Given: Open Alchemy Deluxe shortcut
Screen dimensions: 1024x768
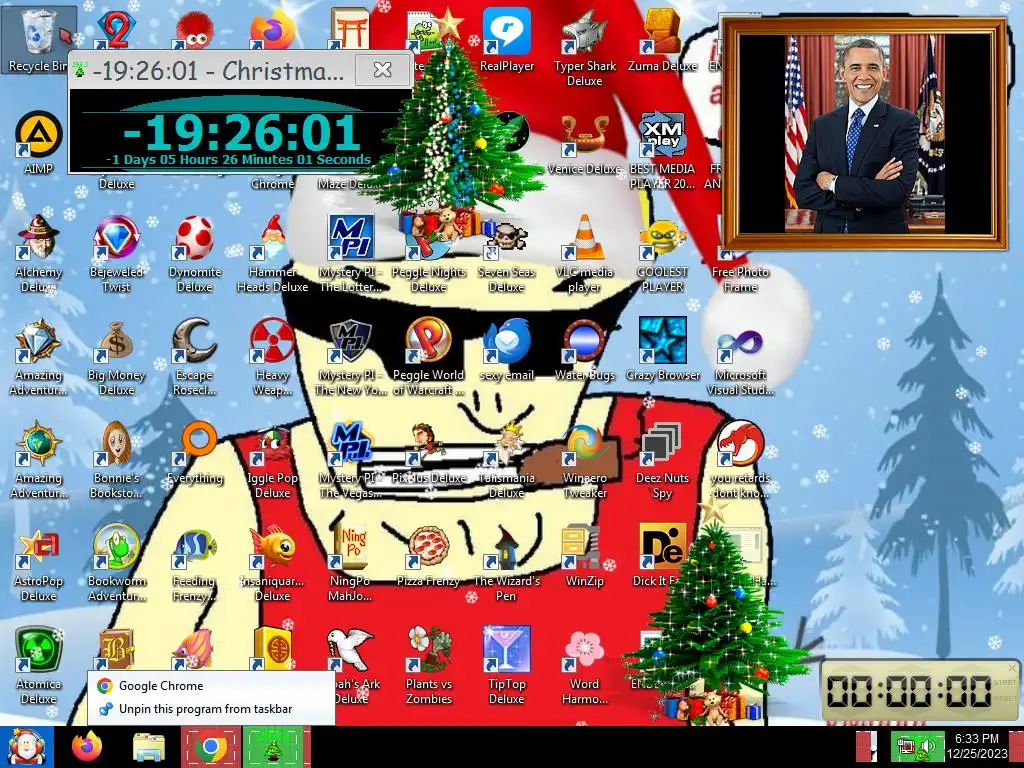Looking at the screenshot, I should pos(39,253).
